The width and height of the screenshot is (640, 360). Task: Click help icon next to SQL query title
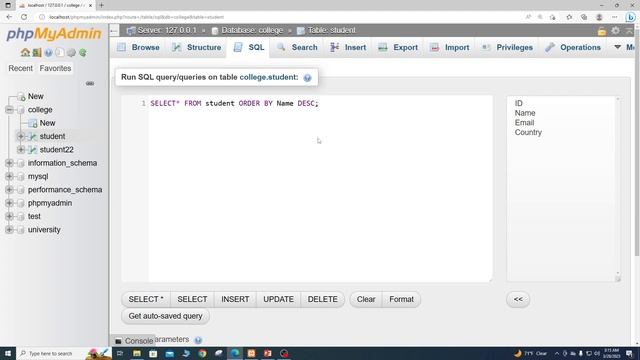(x=307, y=78)
